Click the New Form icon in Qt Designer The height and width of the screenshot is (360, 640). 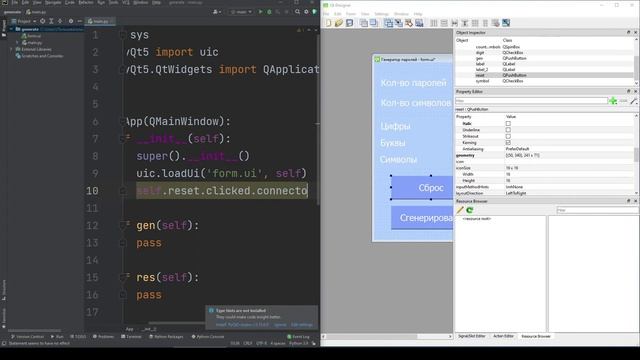pyautogui.click(x=329, y=23)
